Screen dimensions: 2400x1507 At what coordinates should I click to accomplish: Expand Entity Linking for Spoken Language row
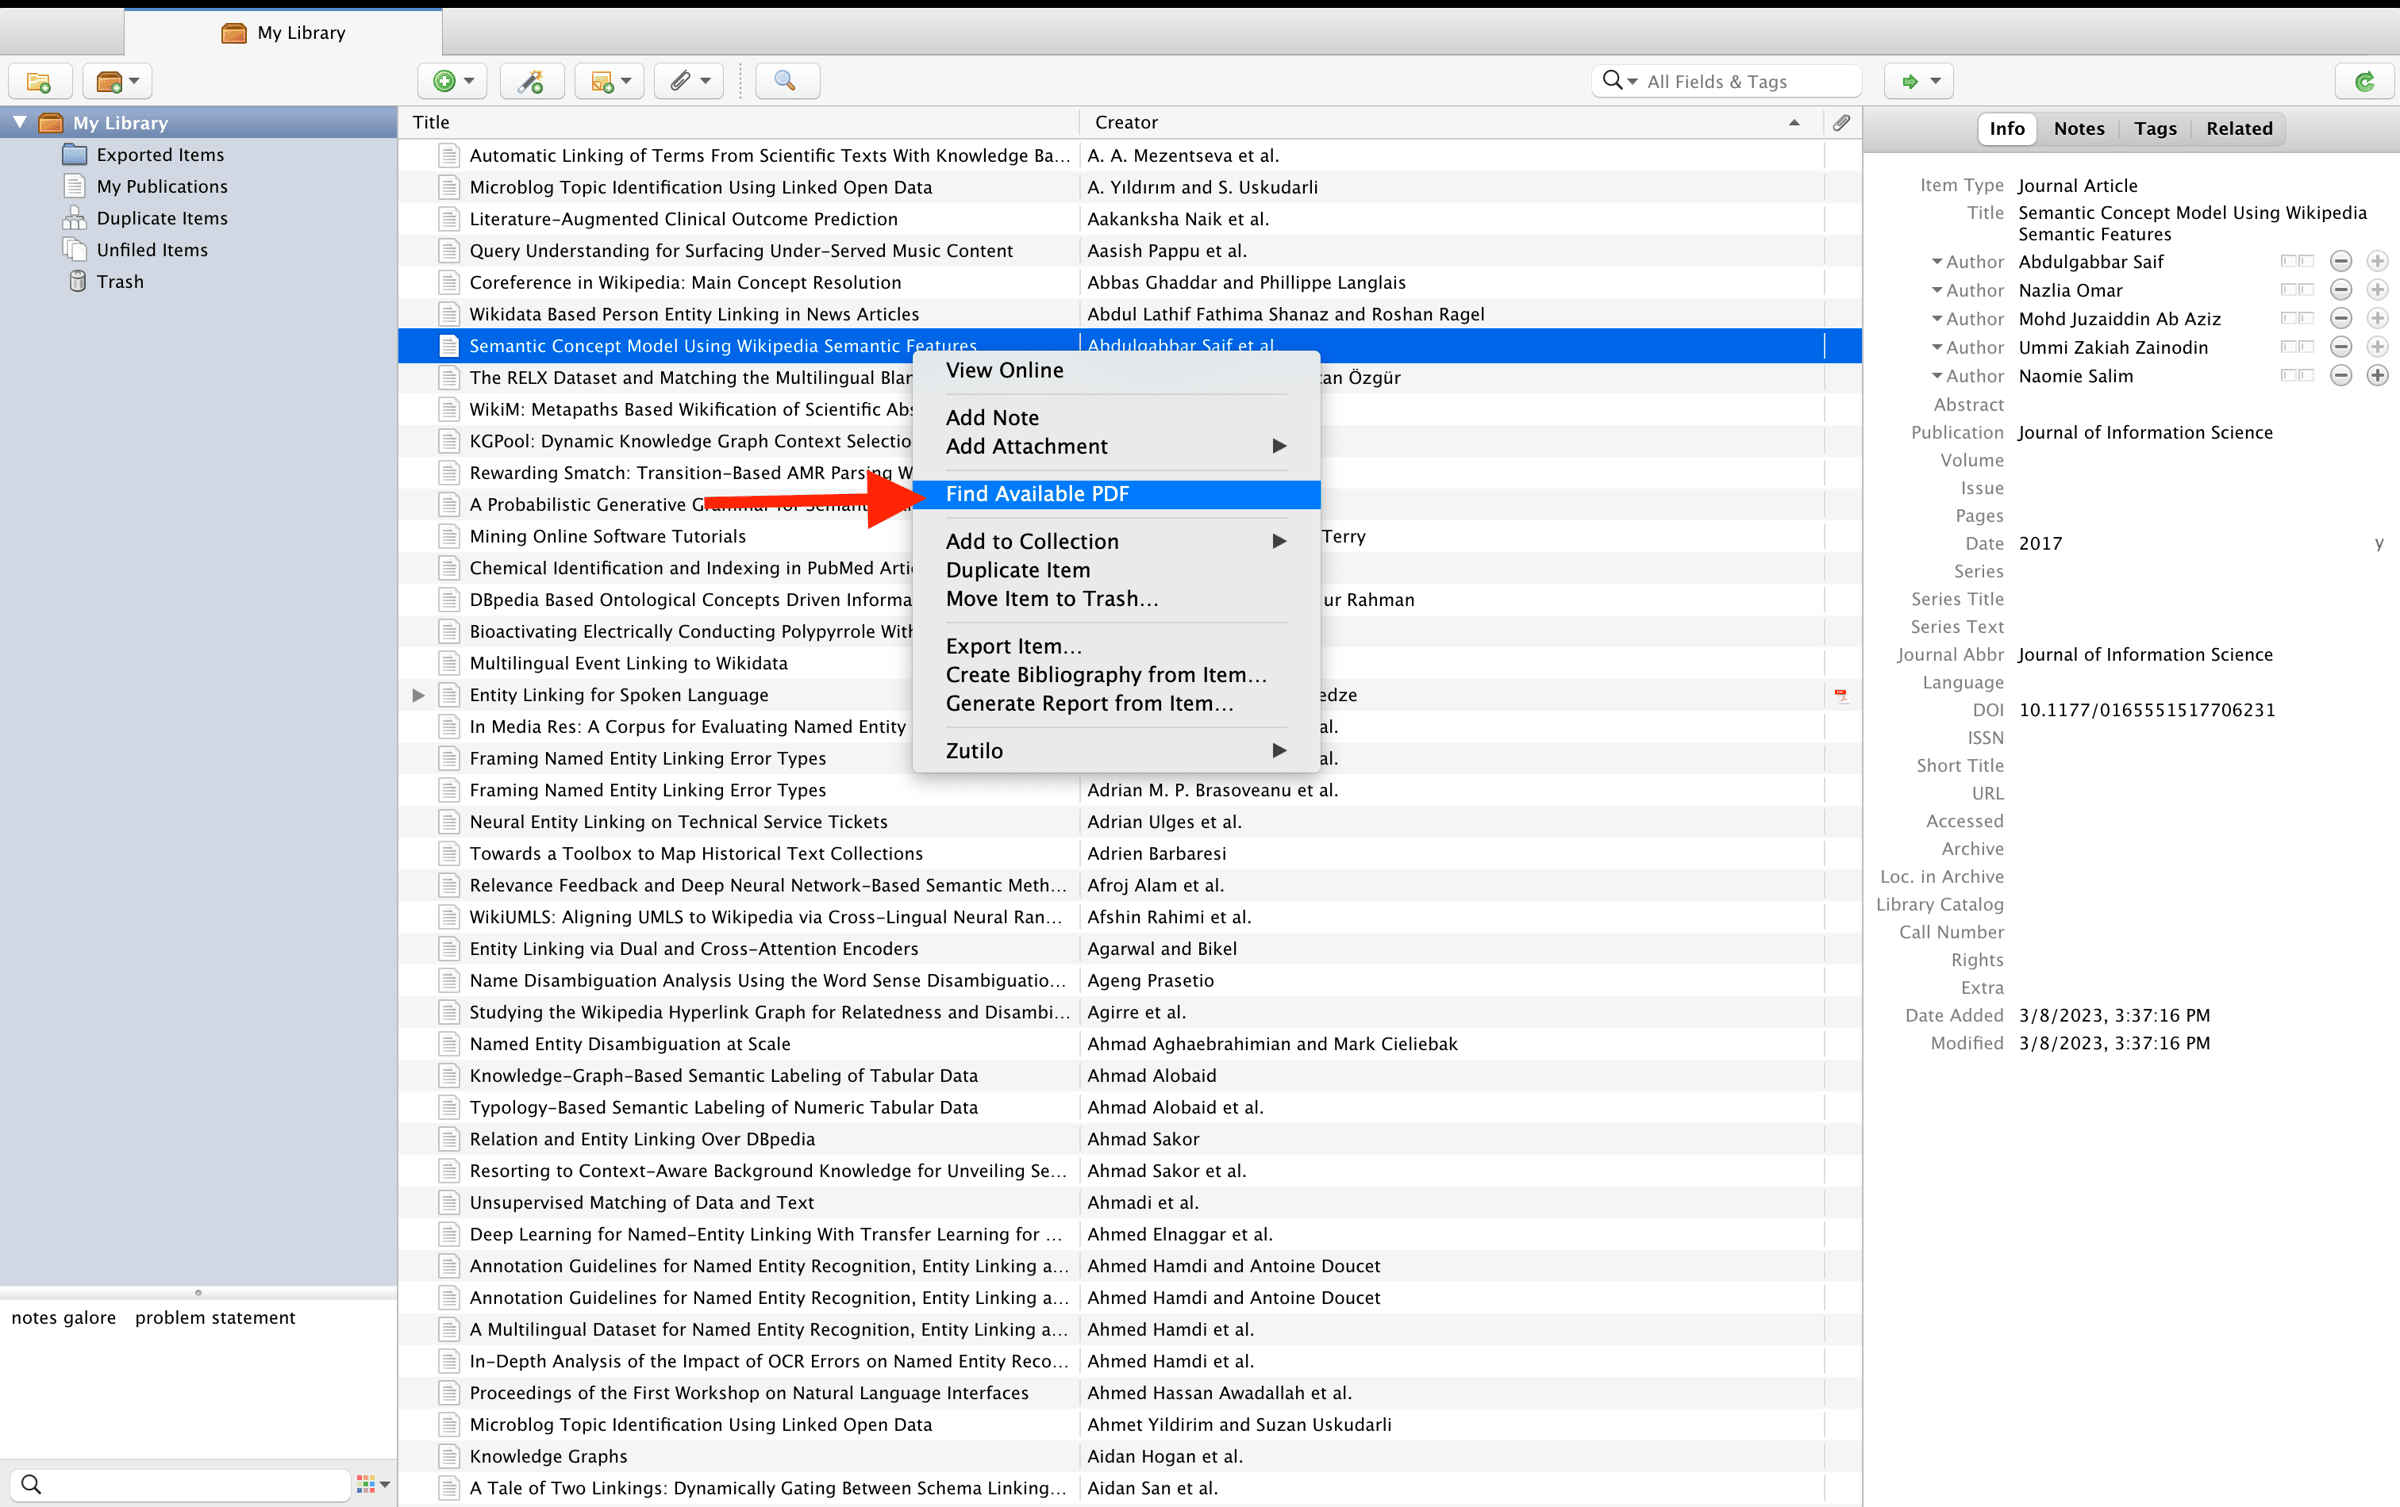click(x=419, y=694)
